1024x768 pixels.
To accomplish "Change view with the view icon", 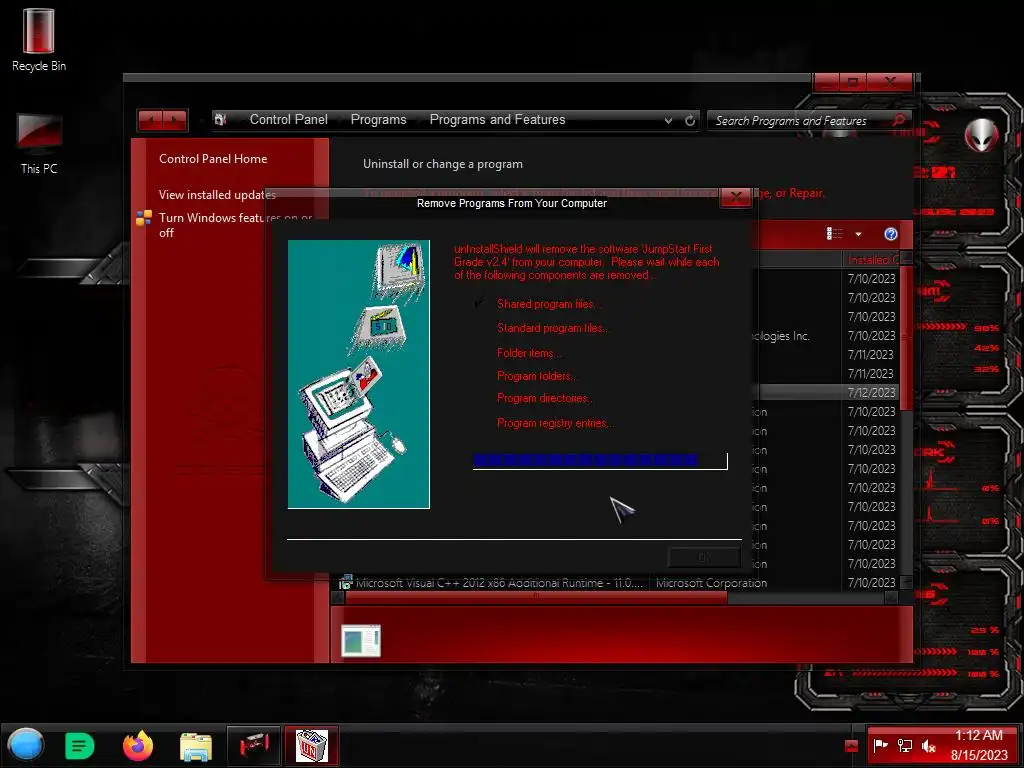I will 835,234.
